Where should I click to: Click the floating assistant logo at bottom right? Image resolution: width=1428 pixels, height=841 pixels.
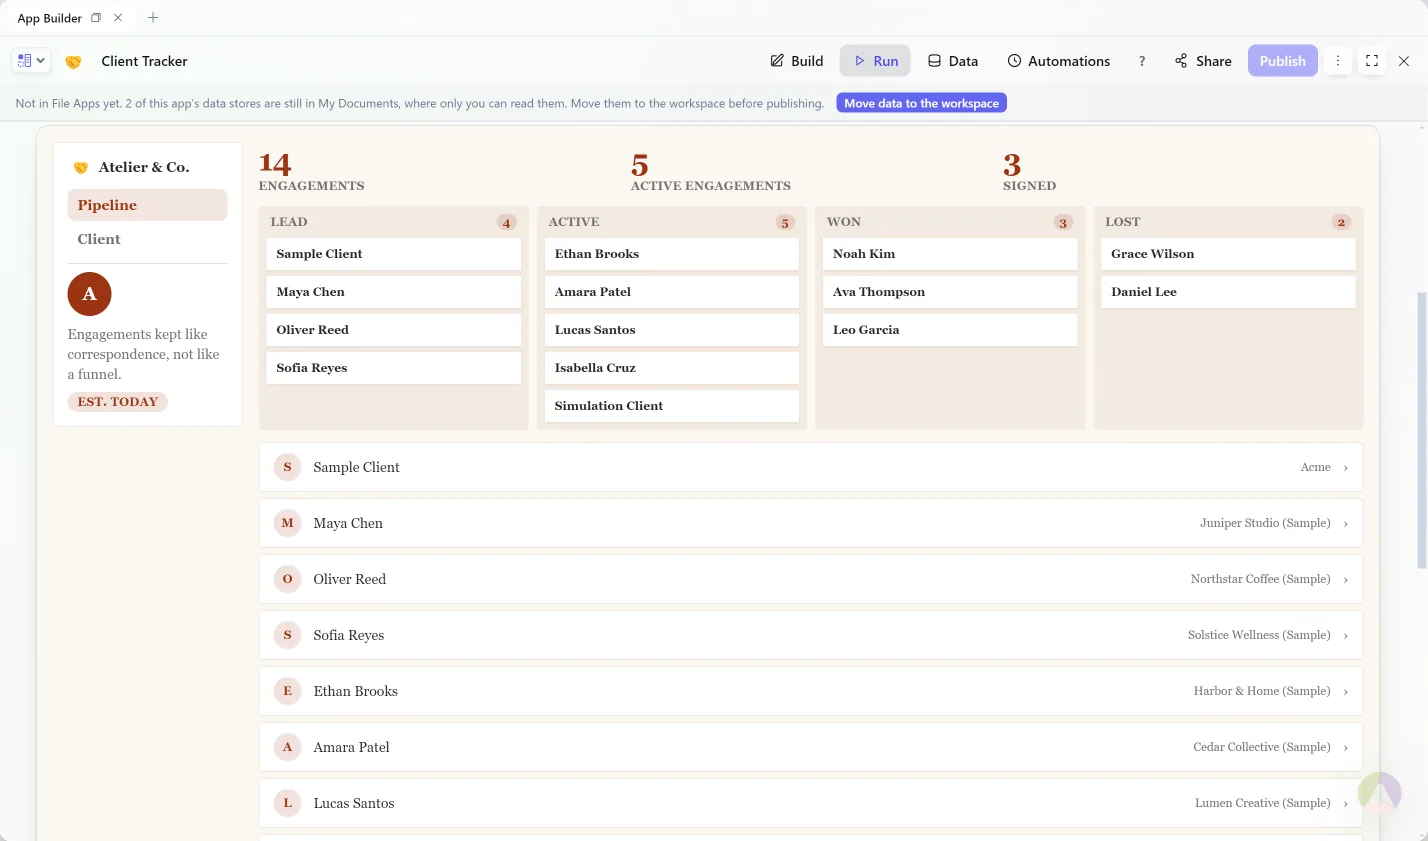pyautogui.click(x=1380, y=793)
